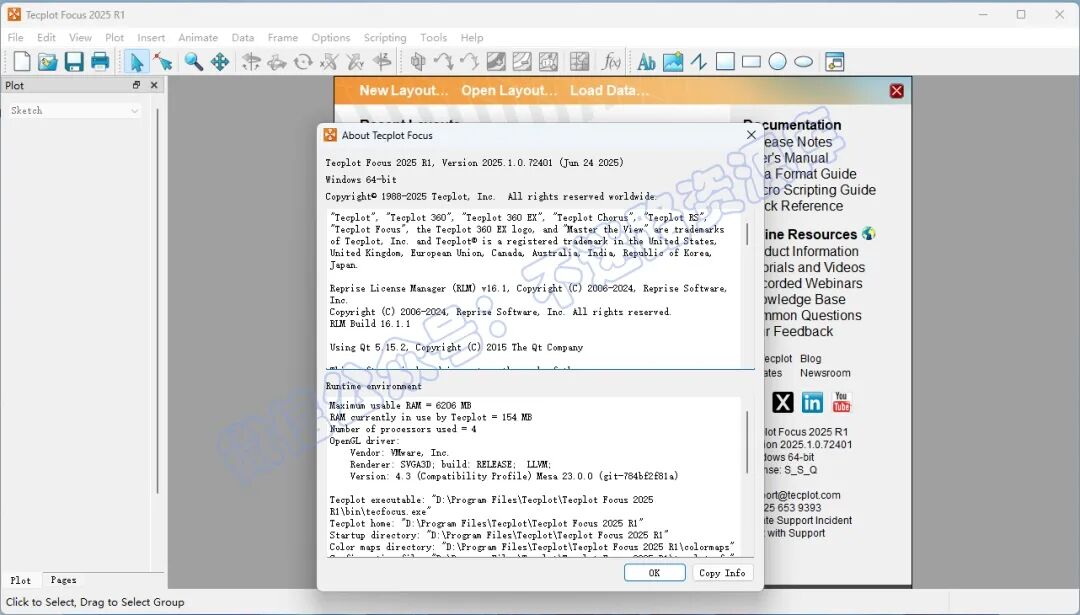Open the YouTube icon link
The height and width of the screenshot is (615, 1080).
pos(842,402)
